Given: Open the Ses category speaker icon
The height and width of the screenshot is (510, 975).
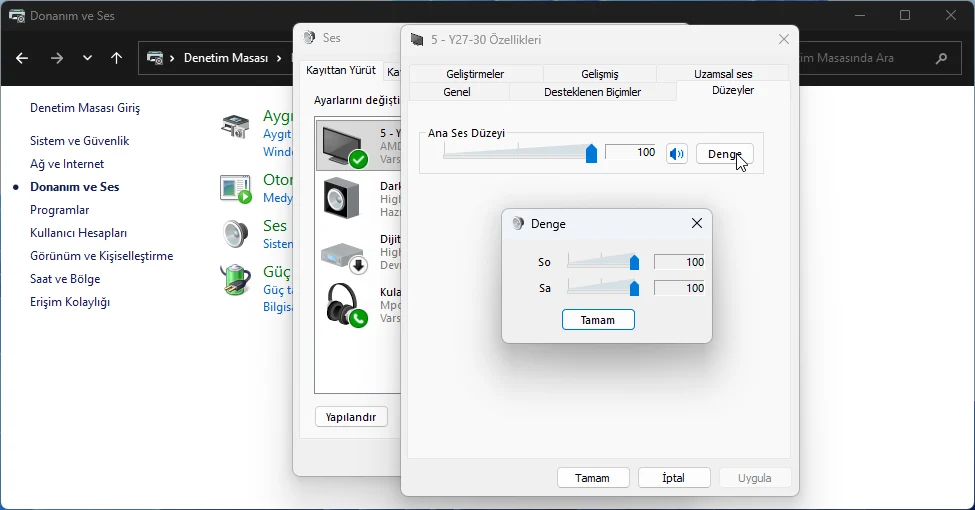Looking at the screenshot, I should point(236,234).
